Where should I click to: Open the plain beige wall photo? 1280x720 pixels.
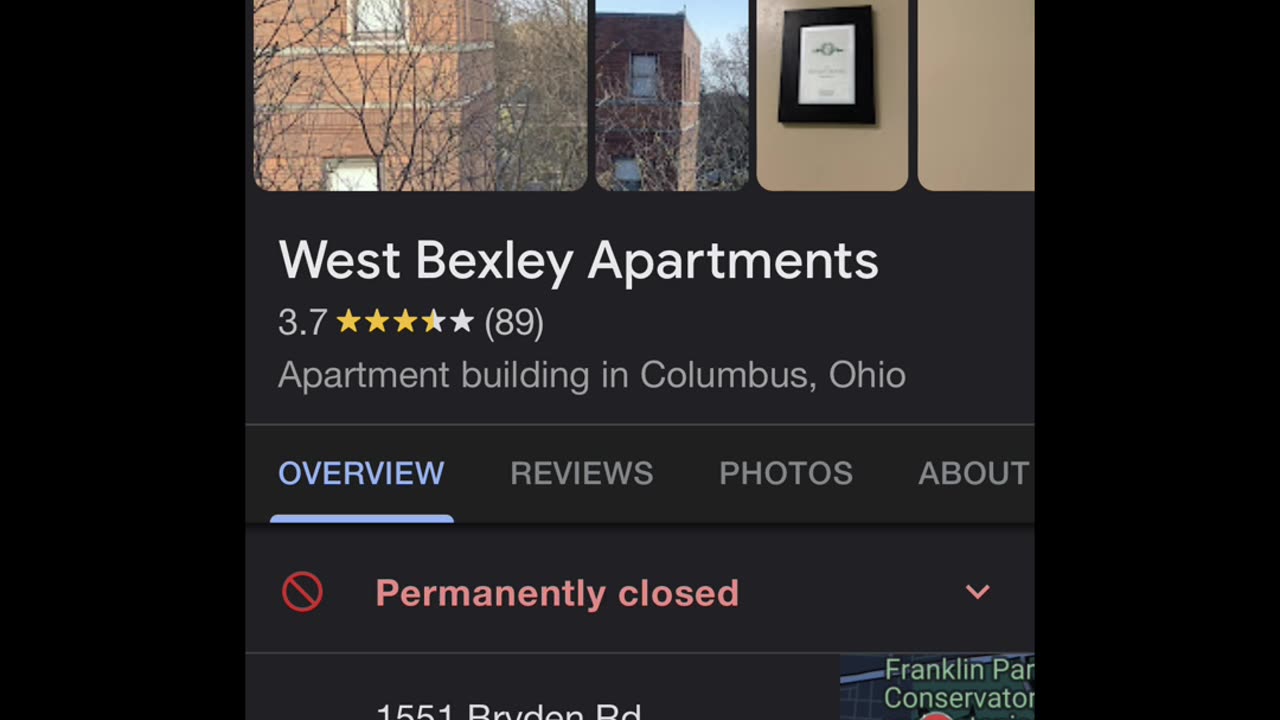(x=976, y=95)
